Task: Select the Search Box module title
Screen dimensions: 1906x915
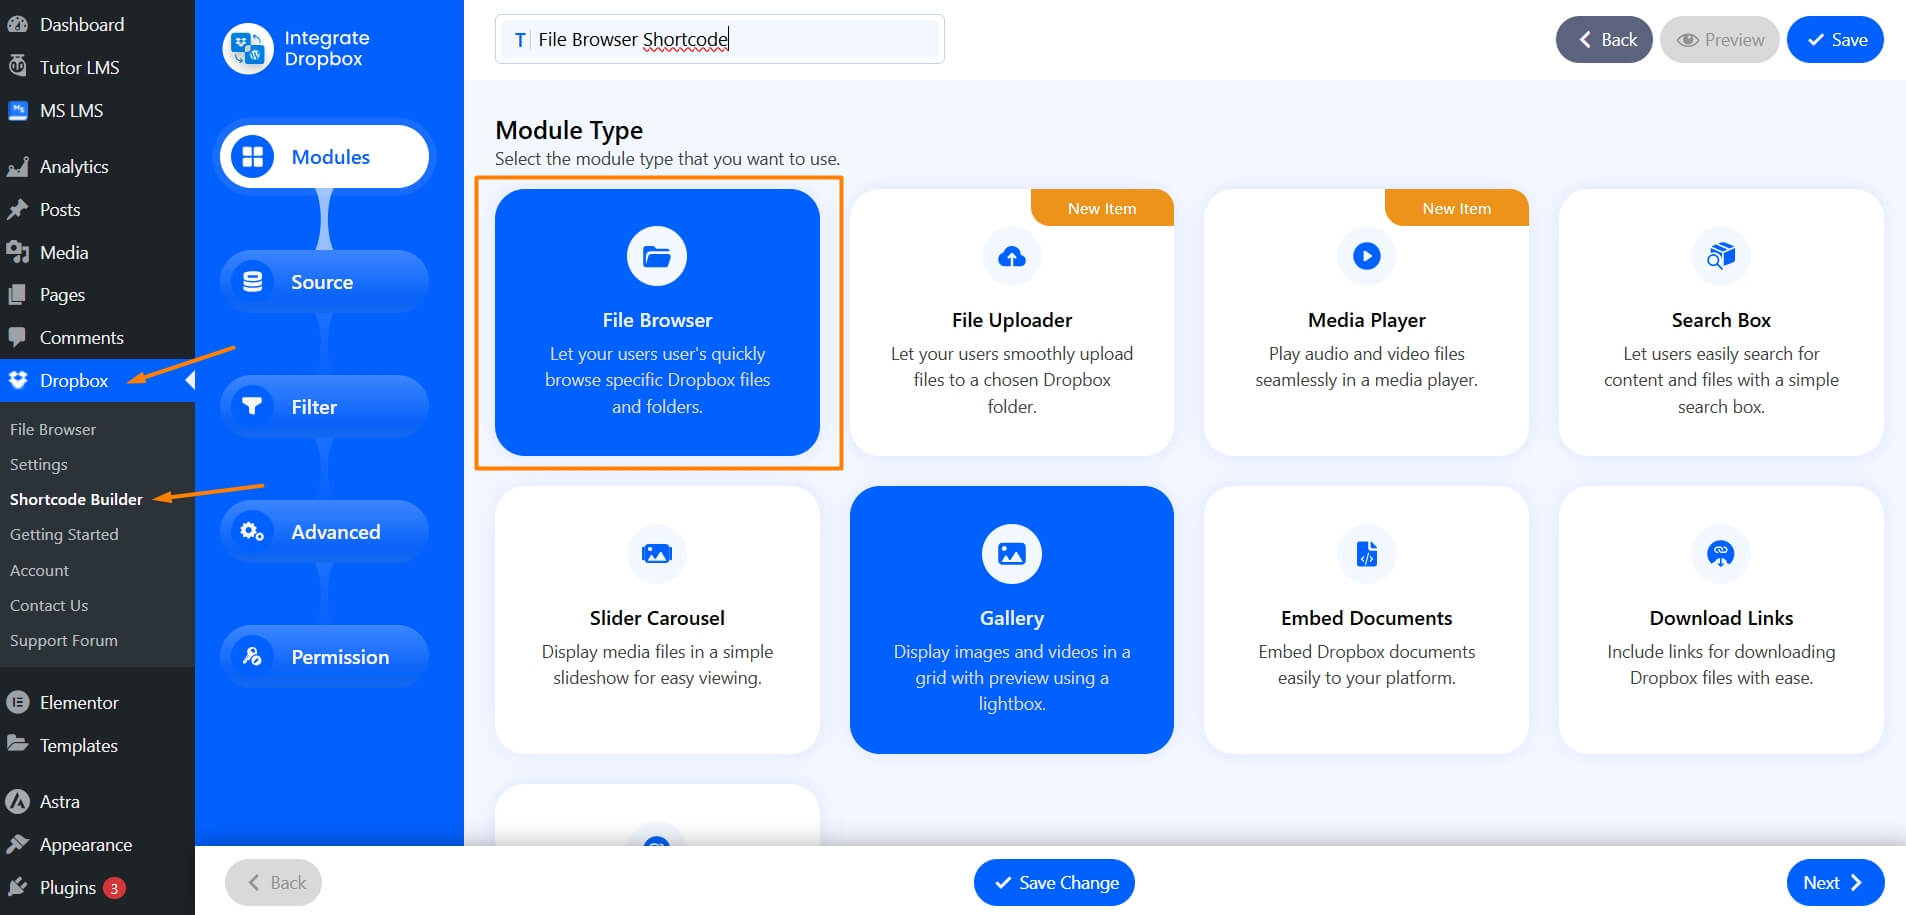Action: coord(1721,320)
